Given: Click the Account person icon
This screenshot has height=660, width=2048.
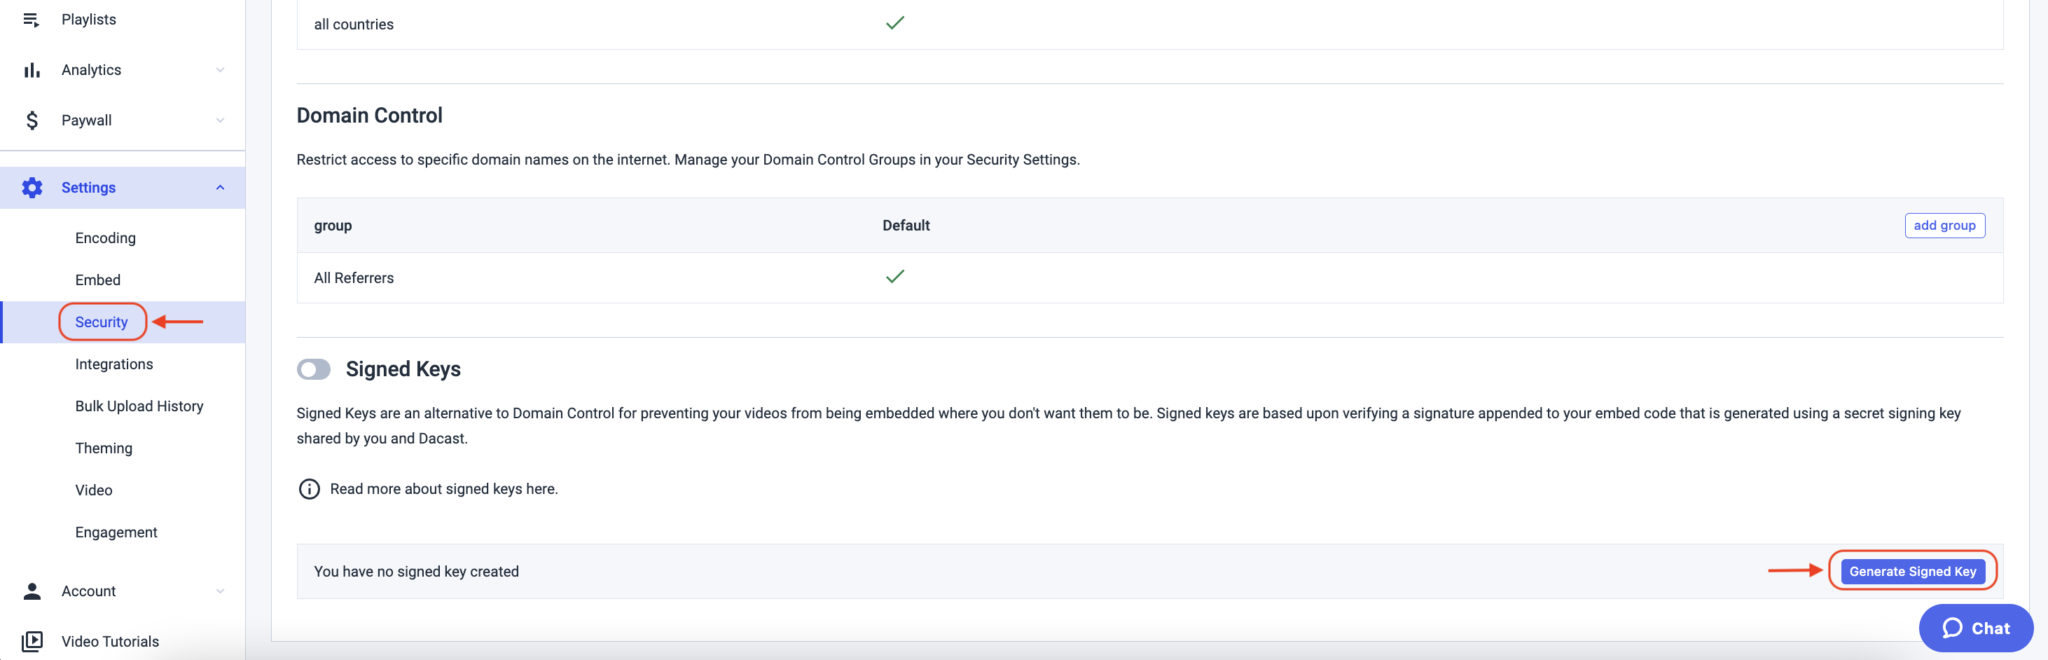Looking at the screenshot, I should (32, 591).
